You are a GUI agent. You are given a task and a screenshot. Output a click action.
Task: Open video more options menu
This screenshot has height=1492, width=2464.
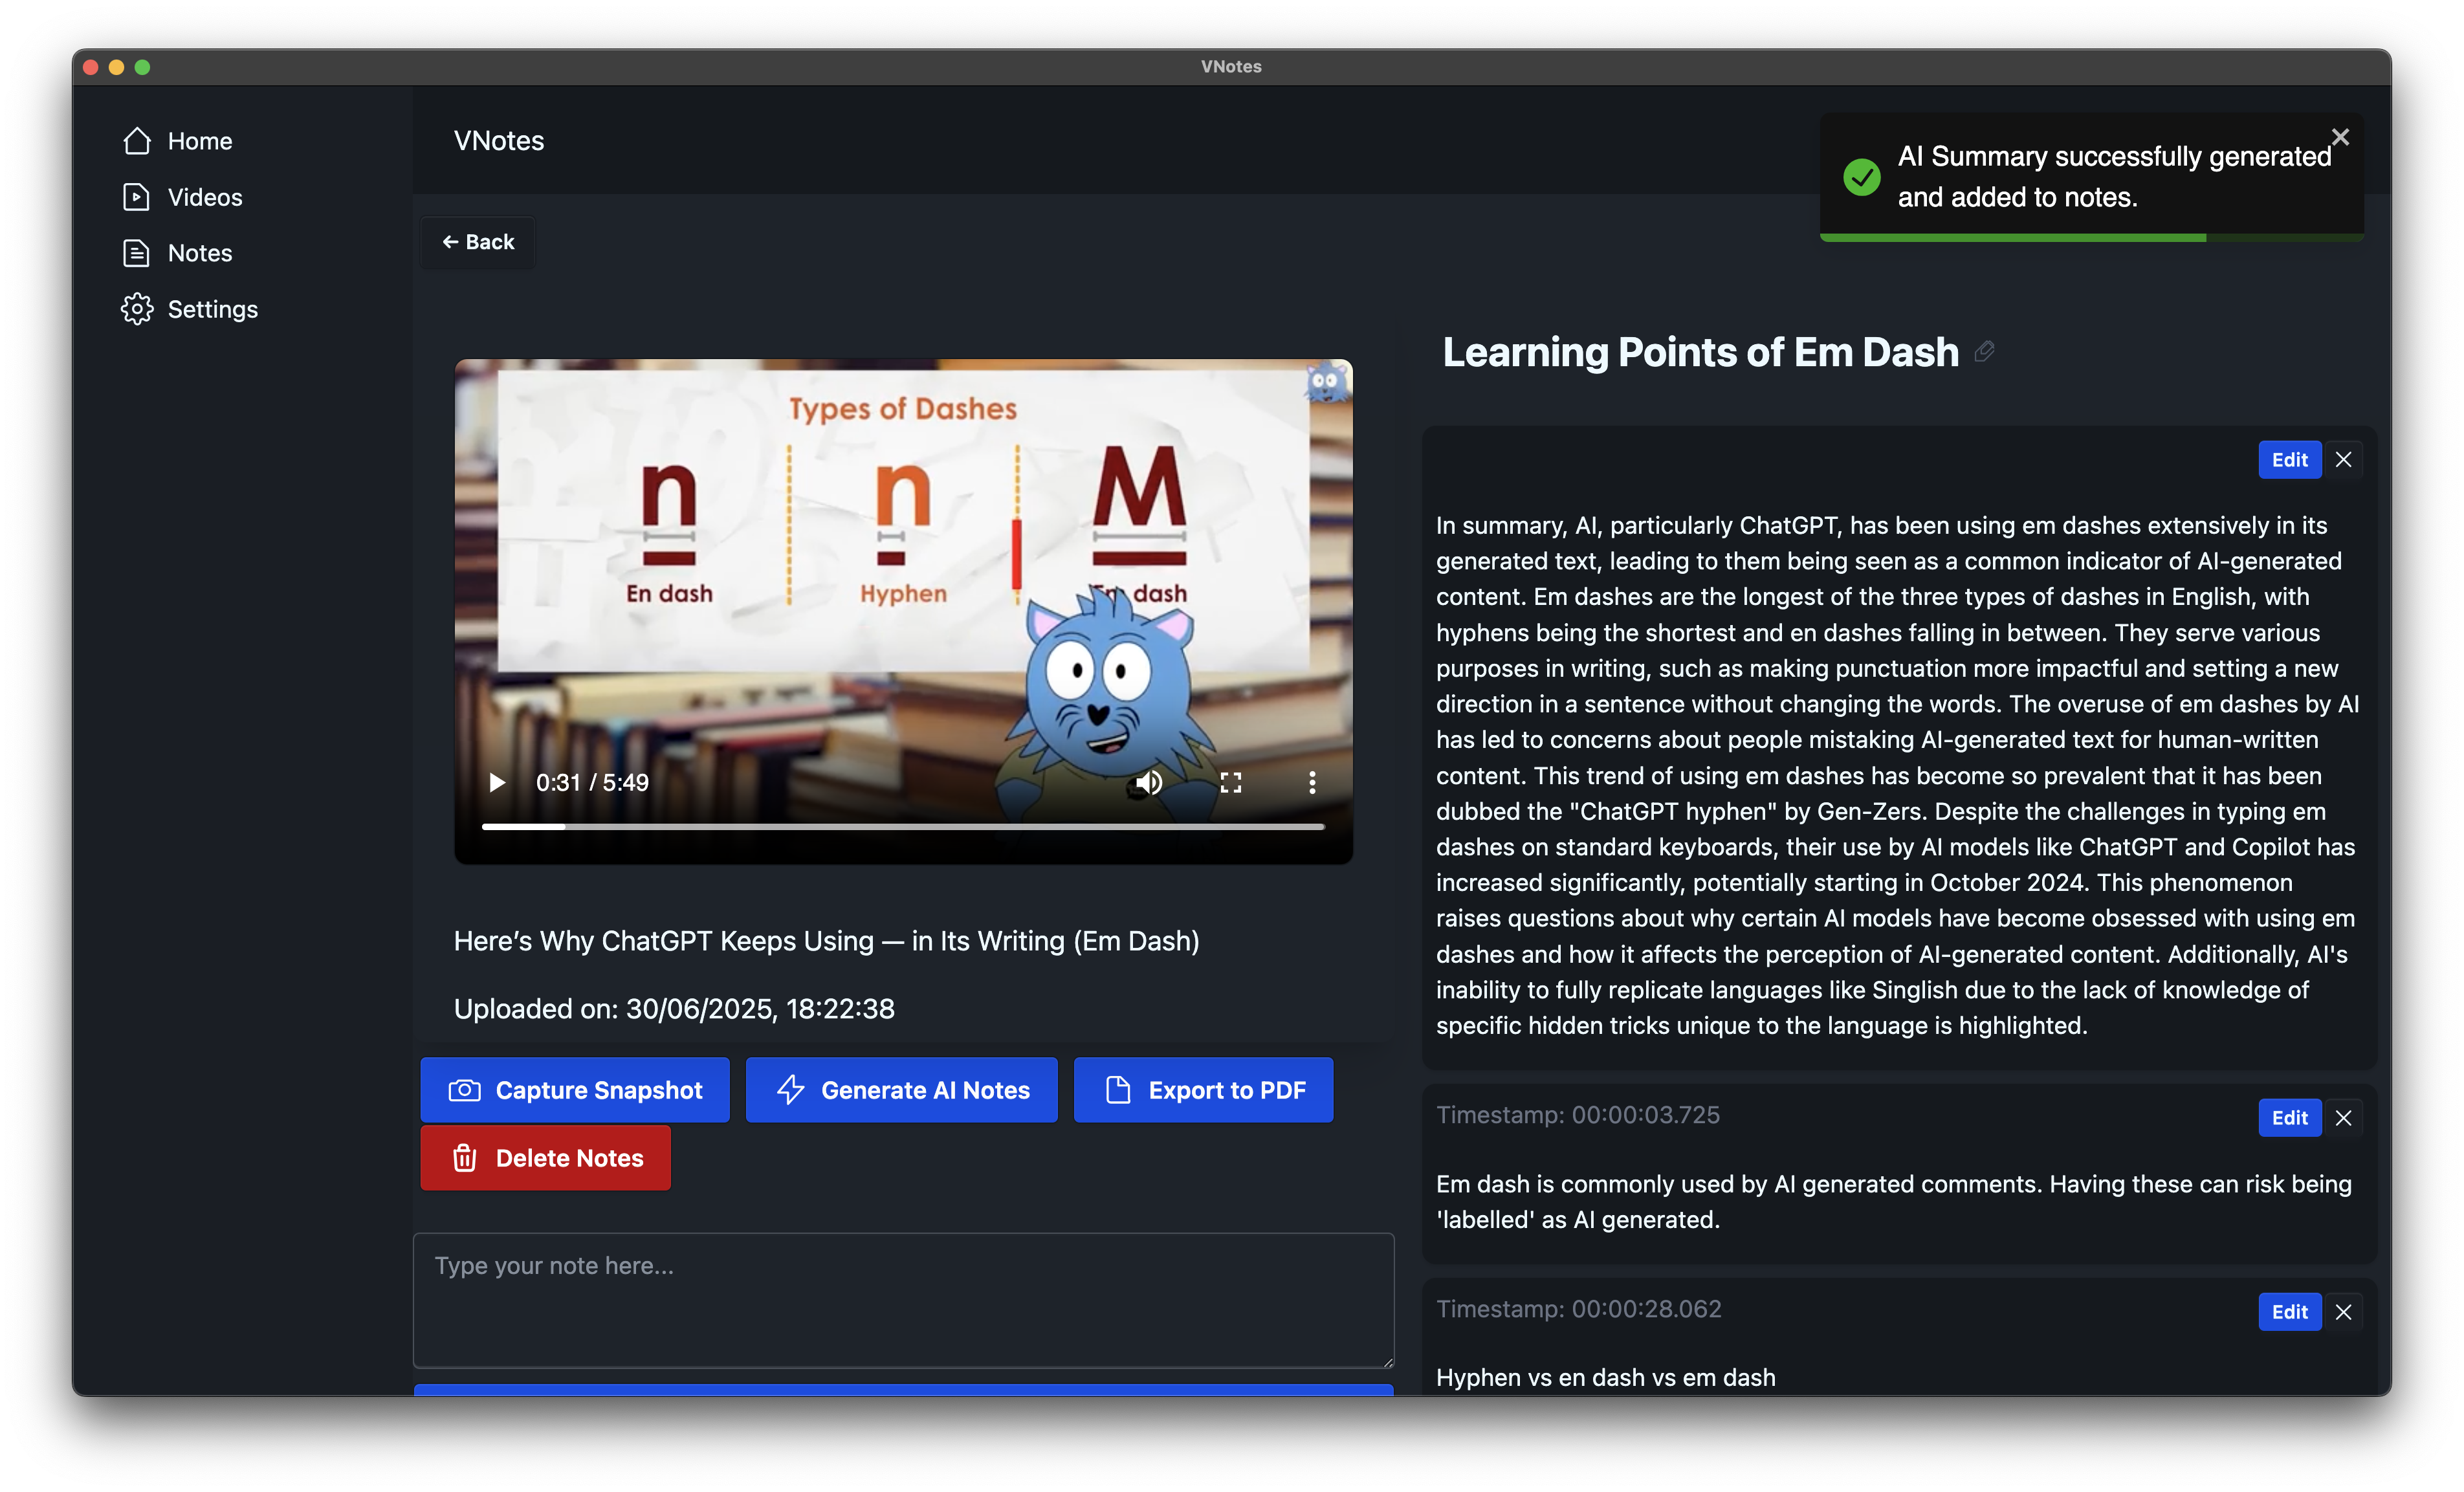click(1312, 783)
